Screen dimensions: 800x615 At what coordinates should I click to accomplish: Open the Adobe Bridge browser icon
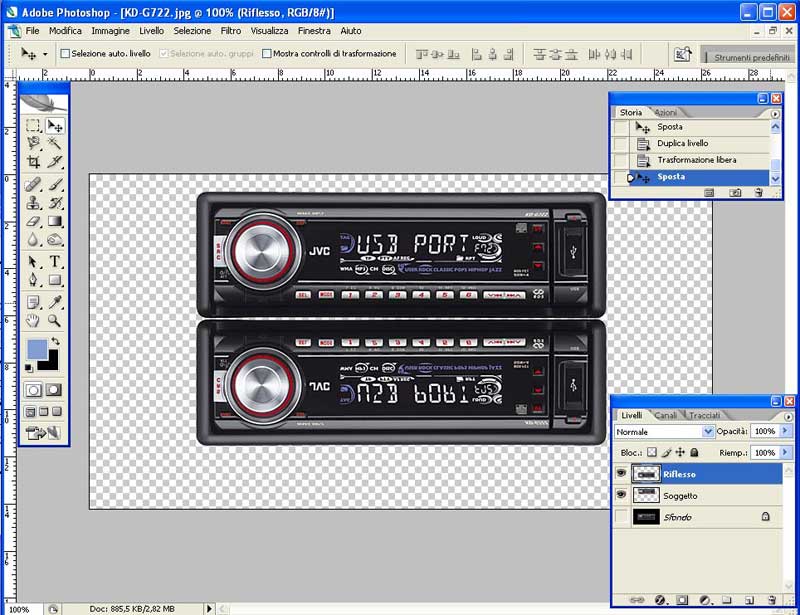(x=683, y=54)
